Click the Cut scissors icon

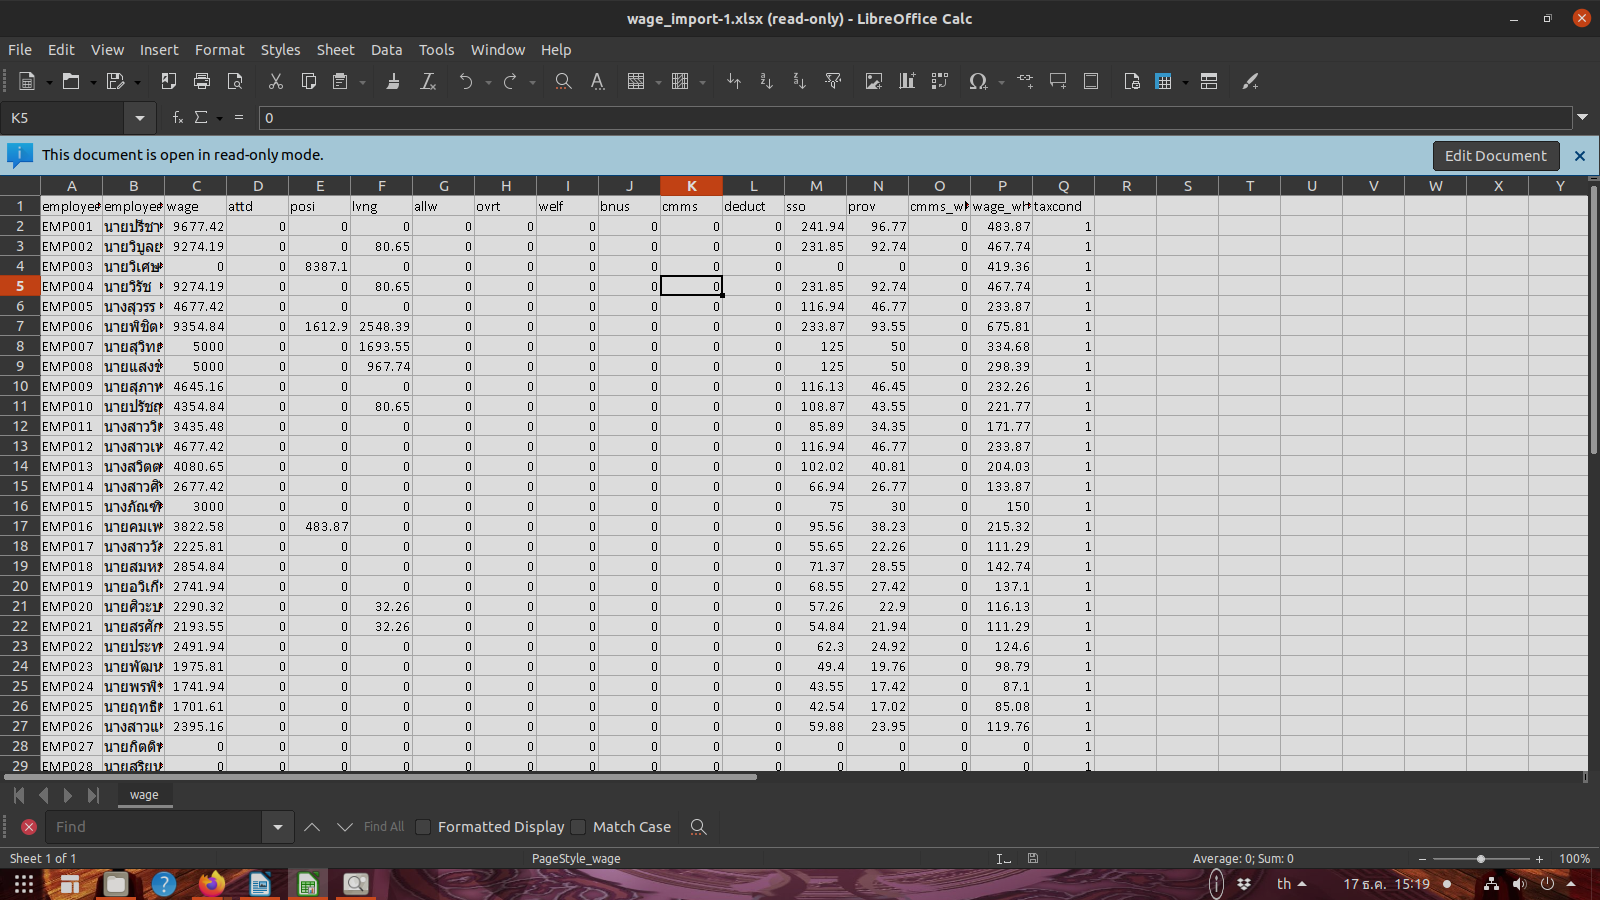(276, 82)
